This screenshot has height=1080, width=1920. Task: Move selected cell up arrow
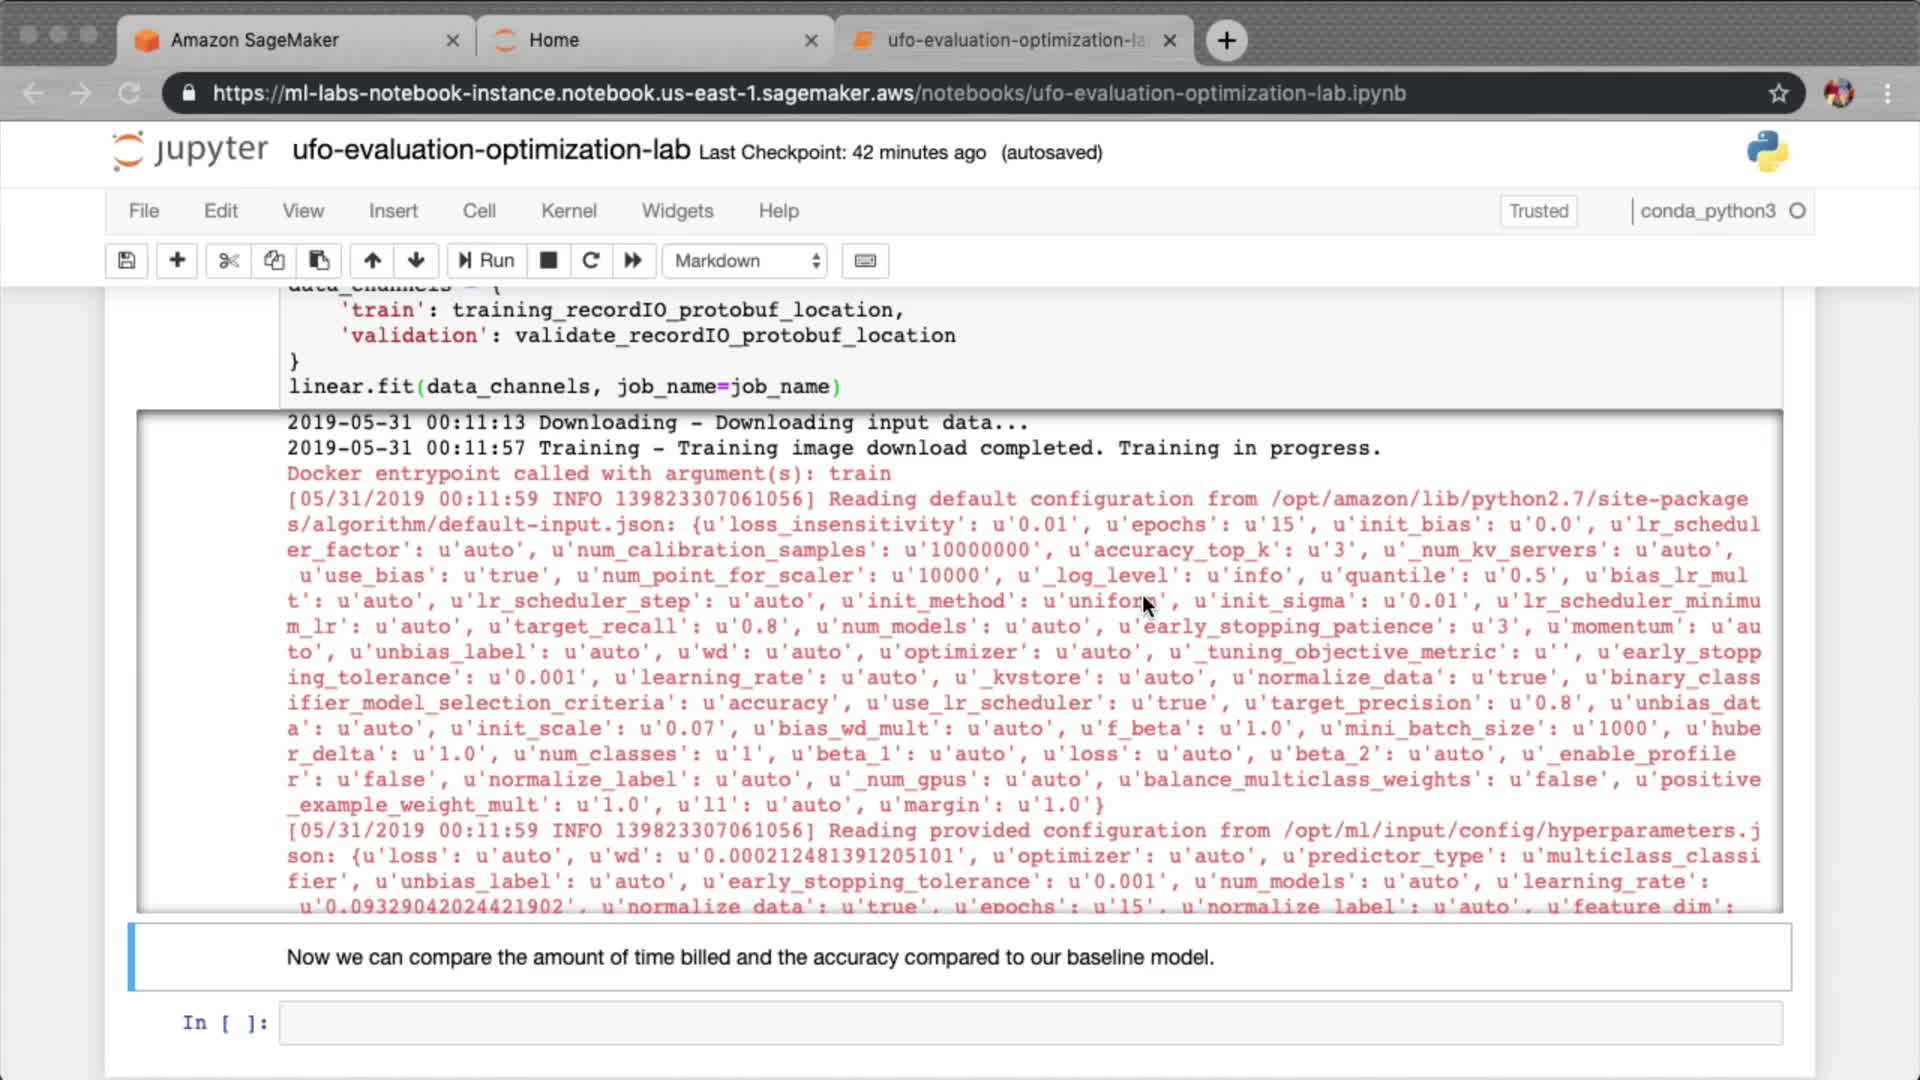[x=372, y=261]
